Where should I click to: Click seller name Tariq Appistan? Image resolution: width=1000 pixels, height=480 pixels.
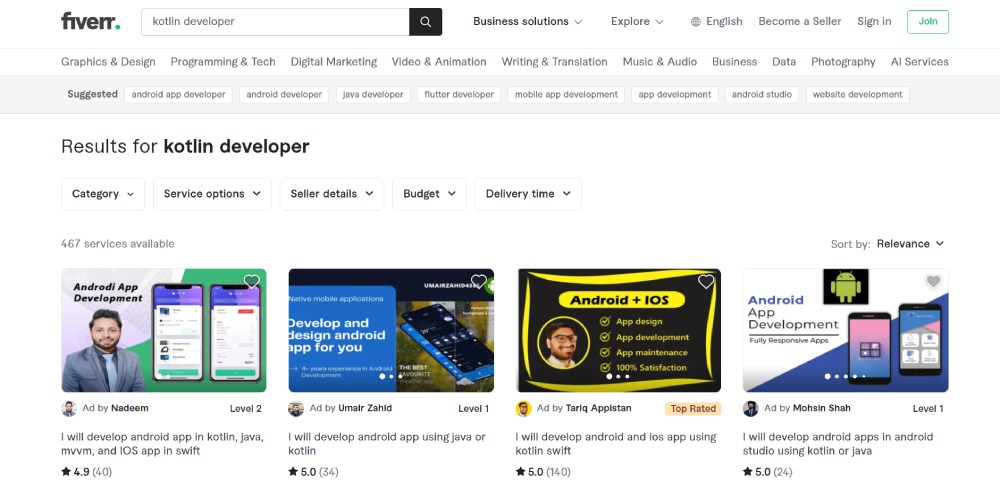coord(598,408)
